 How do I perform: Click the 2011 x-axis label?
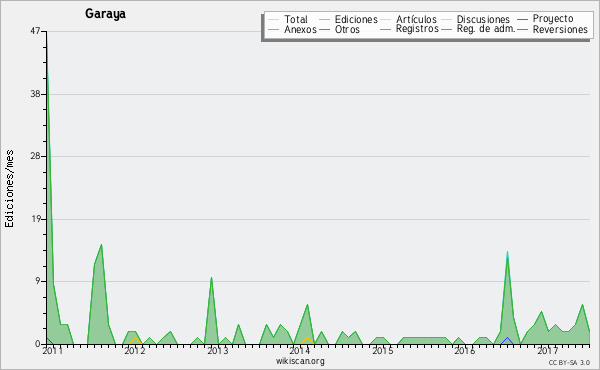(x=52, y=350)
